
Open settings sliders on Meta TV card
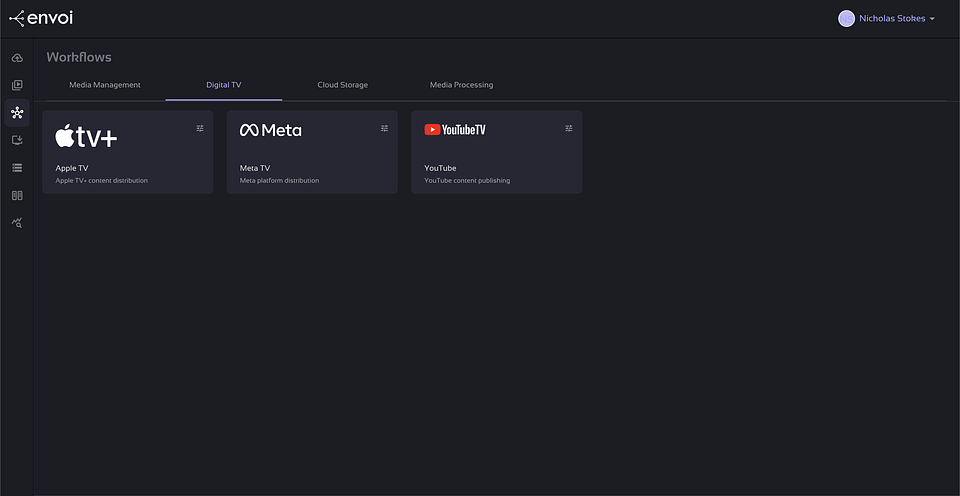385,128
